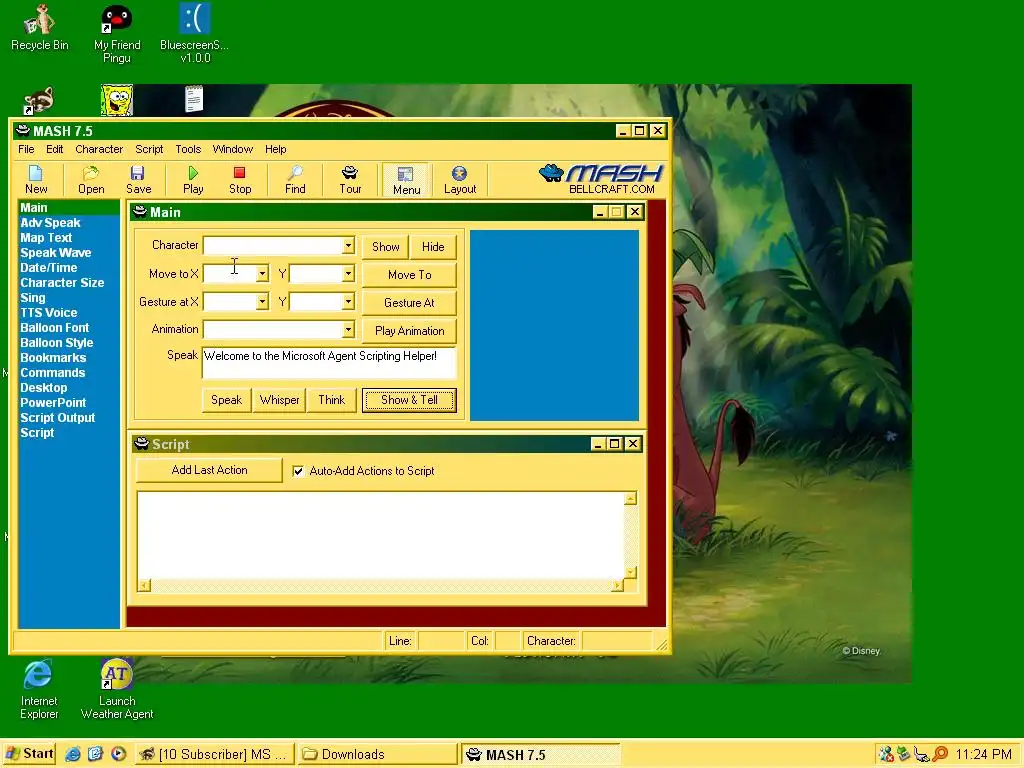Click Internet Explorer quick launch icon
Viewport: 1024px width, 768px height.
point(72,754)
